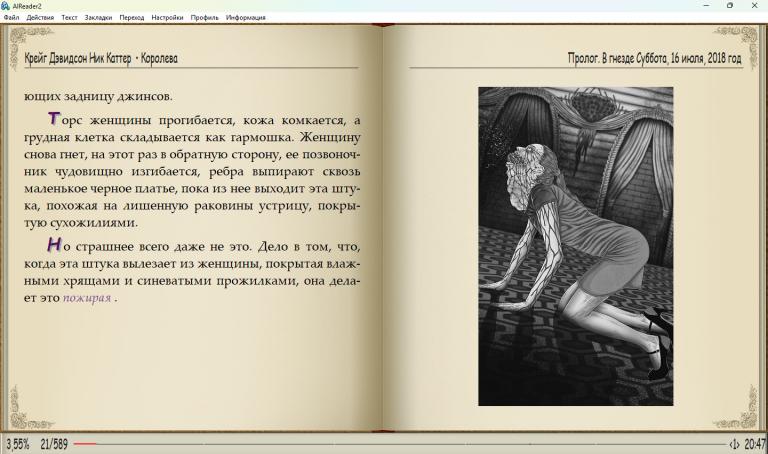768x454 pixels.
Task: Open the Профиль menu
Action: coord(204,17)
